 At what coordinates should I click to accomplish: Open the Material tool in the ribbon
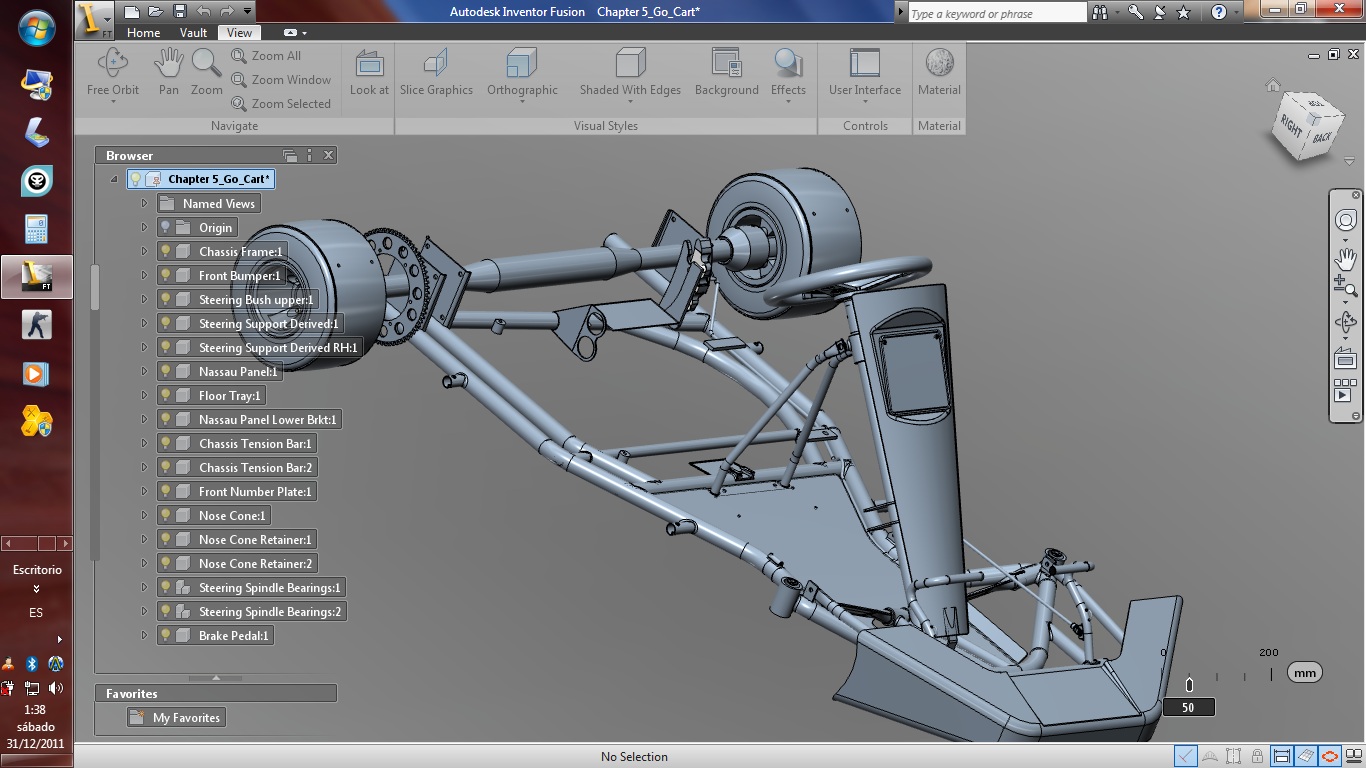938,70
